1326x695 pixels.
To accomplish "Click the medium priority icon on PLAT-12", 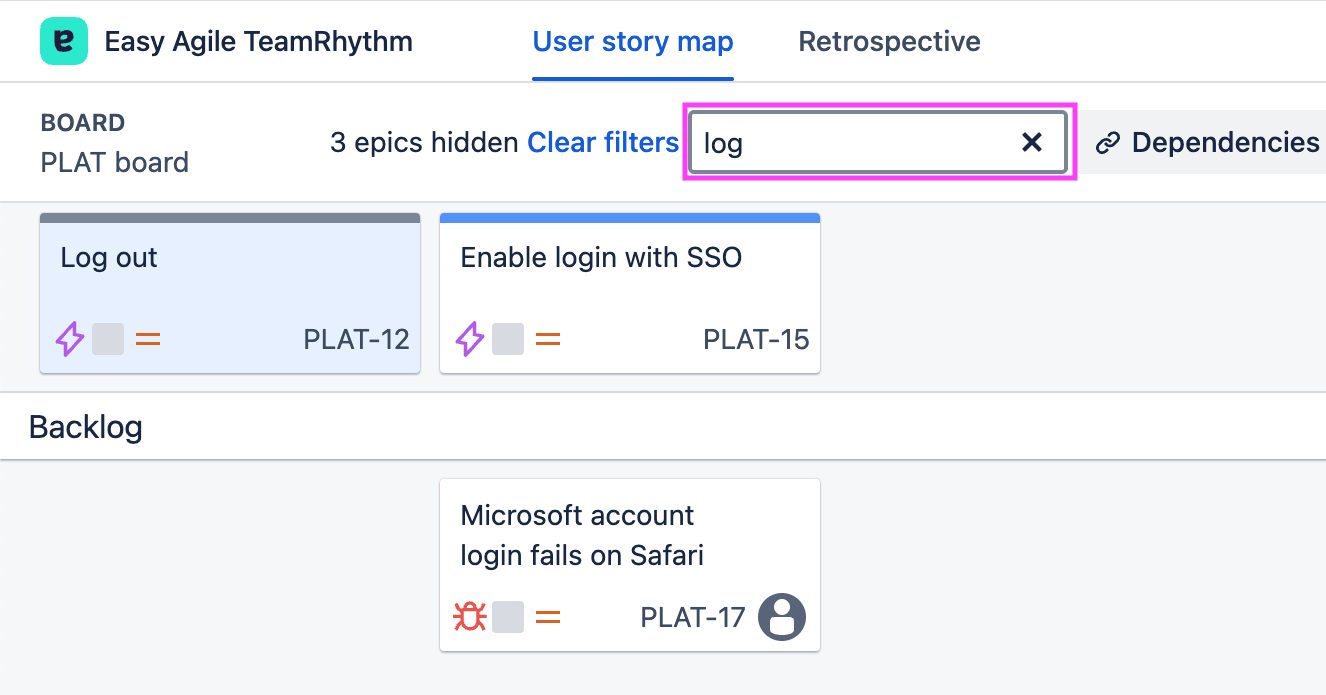I will pyautogui.click(x=148, y=340).
